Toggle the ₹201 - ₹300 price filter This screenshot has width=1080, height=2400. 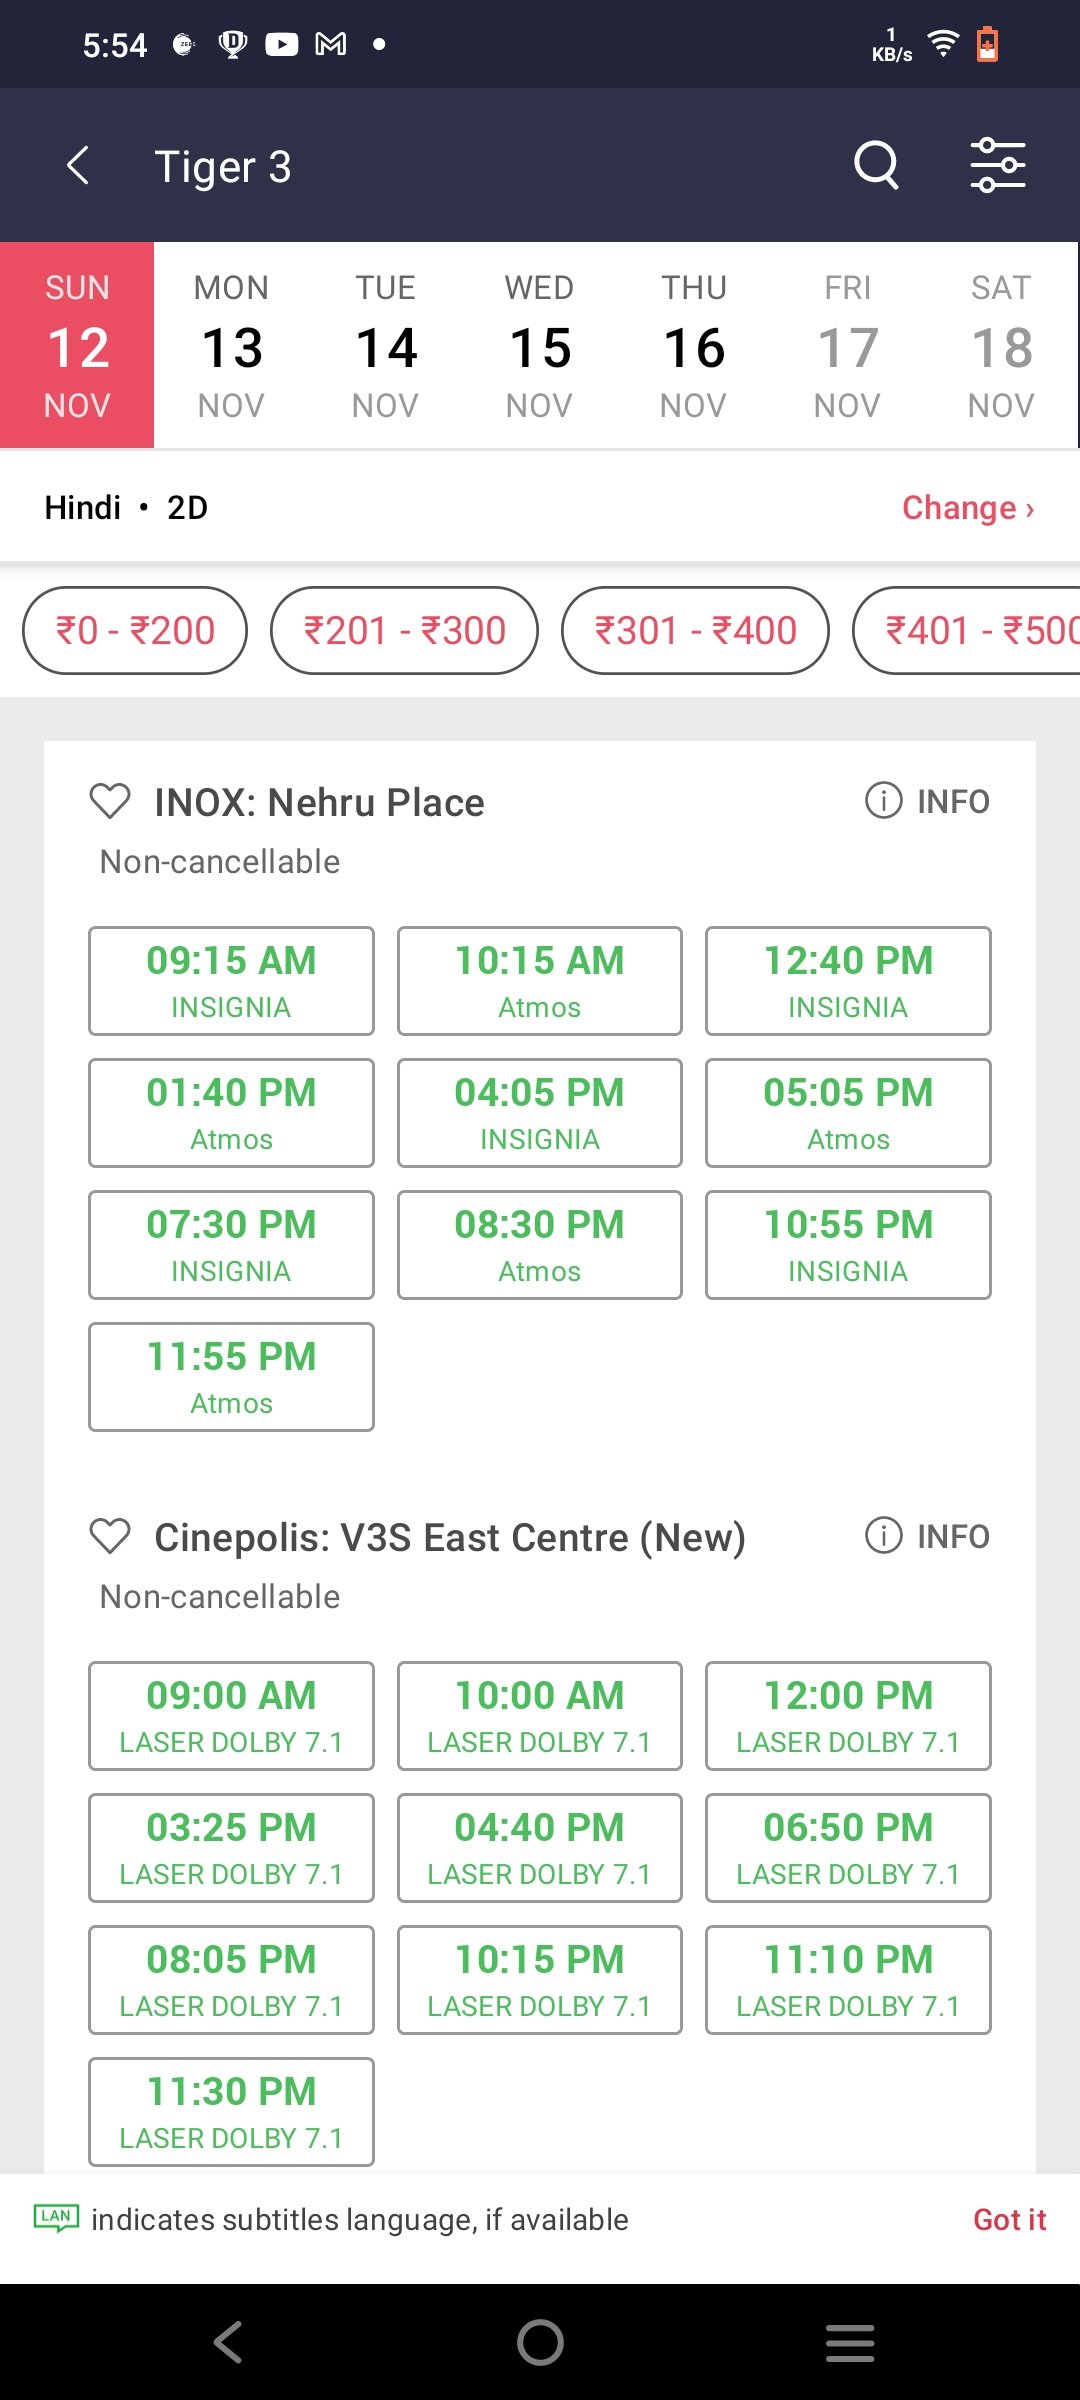pos(404,631)
